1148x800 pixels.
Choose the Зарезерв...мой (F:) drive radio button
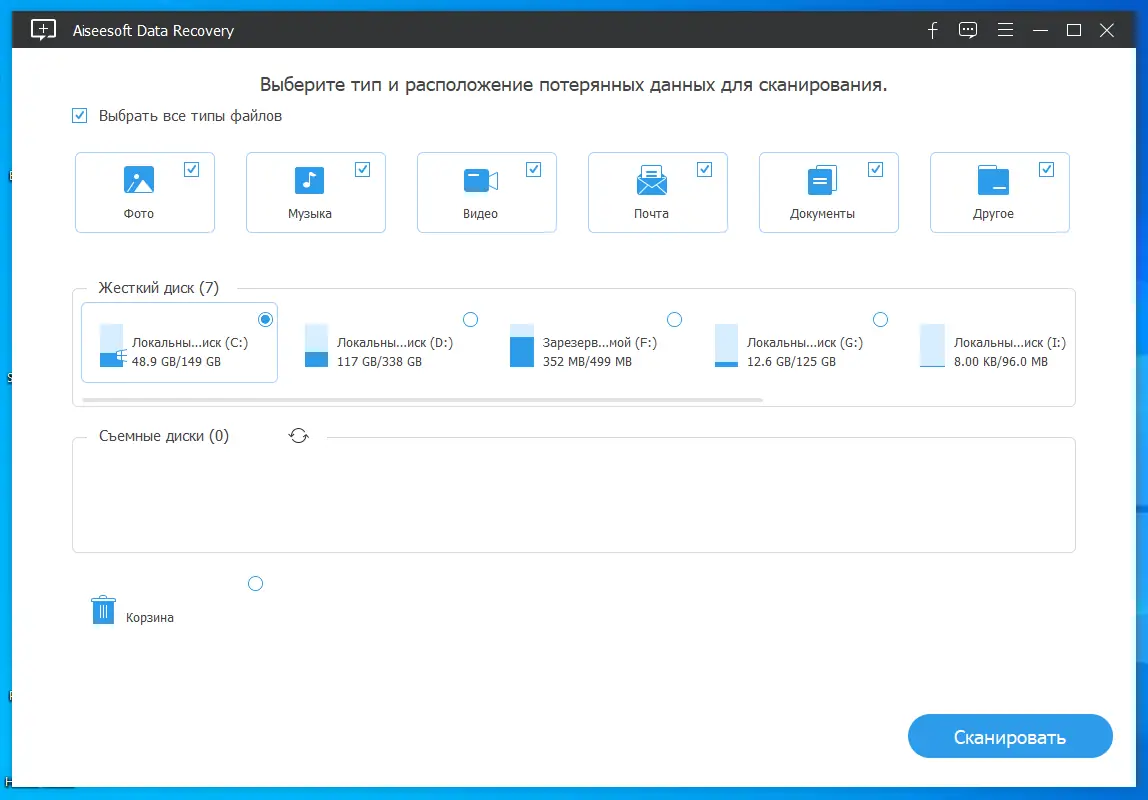[675, 319]
